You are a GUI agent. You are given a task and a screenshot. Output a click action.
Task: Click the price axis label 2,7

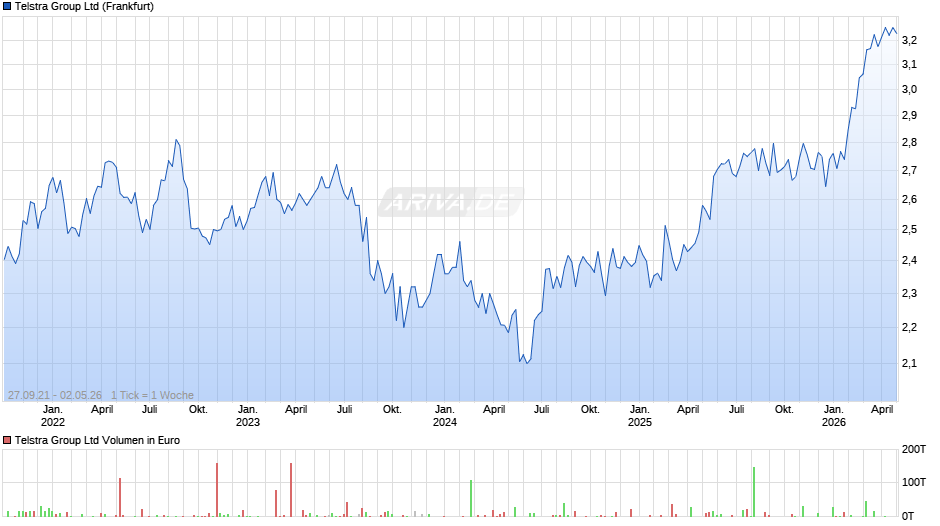pos(909,170)
